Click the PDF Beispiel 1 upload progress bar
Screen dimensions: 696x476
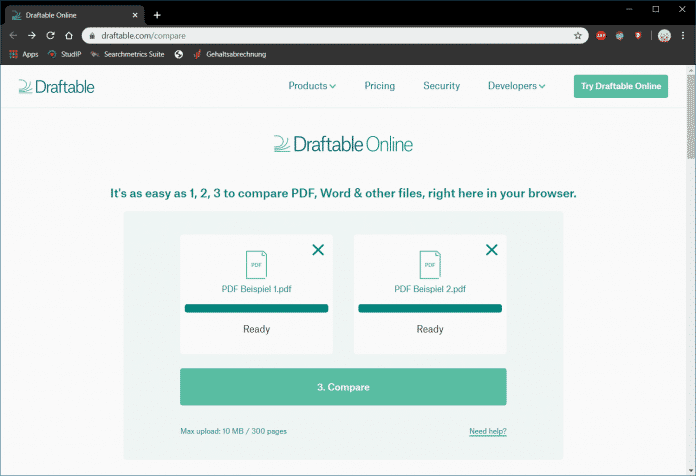pos(257,309)
